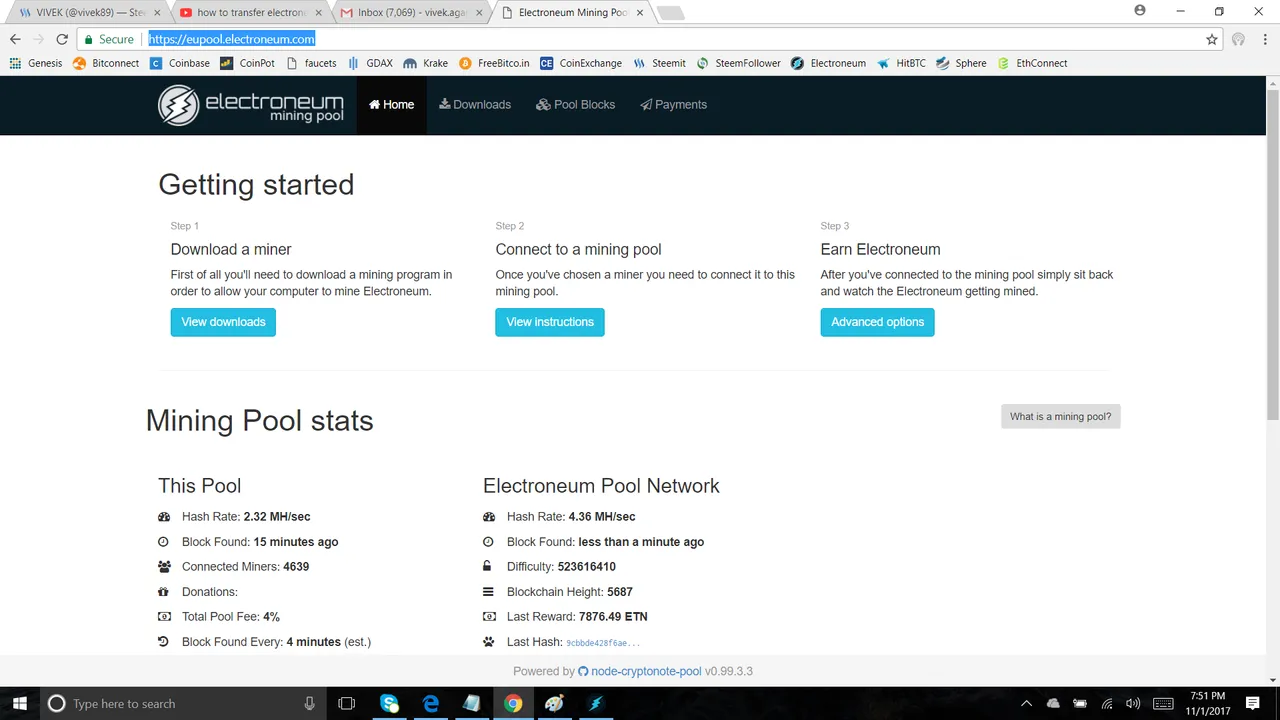
Task: Select the Electroneum Mining Pool tab
Action: pos(572,13)
